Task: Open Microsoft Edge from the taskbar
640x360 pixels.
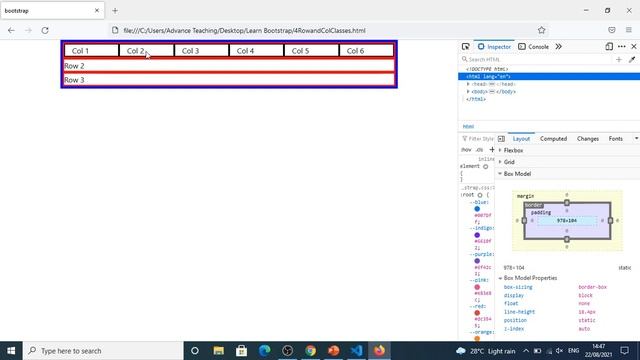Action: click(x=264, y=351)
